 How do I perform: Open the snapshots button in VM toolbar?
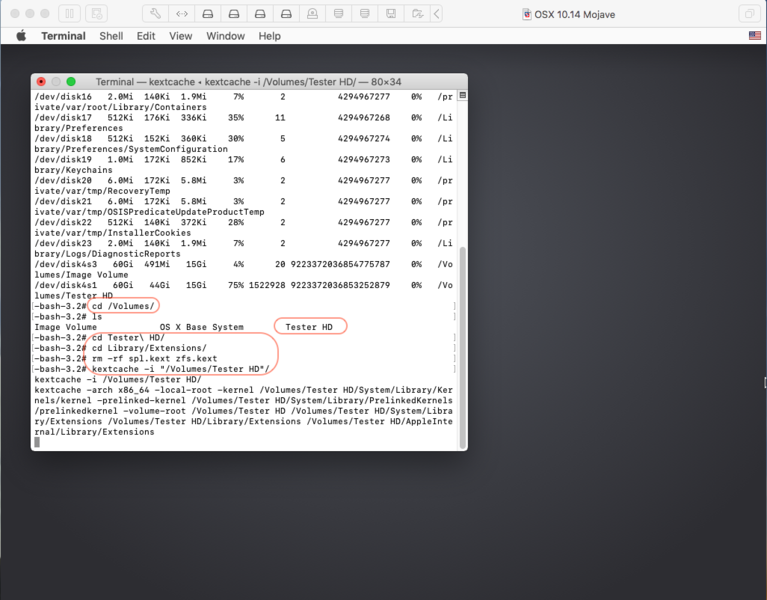[x=96, y=14]
